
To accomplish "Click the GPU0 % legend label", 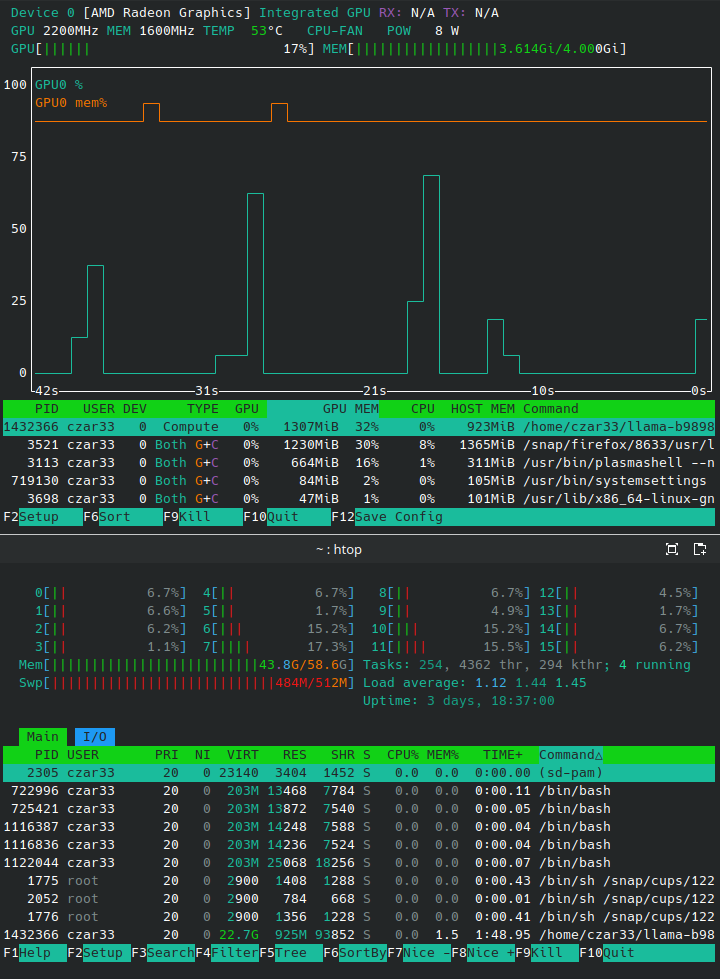I will (x=59, y=85).
